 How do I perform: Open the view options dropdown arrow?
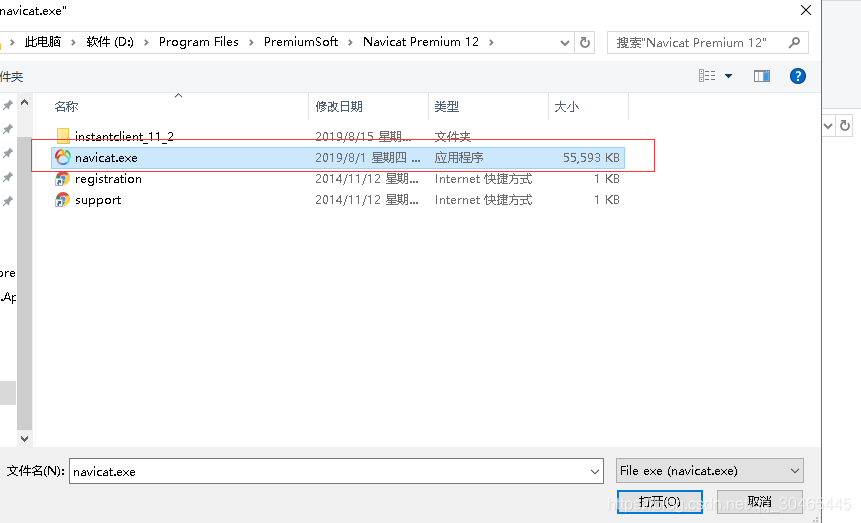(x=728, y=76)
